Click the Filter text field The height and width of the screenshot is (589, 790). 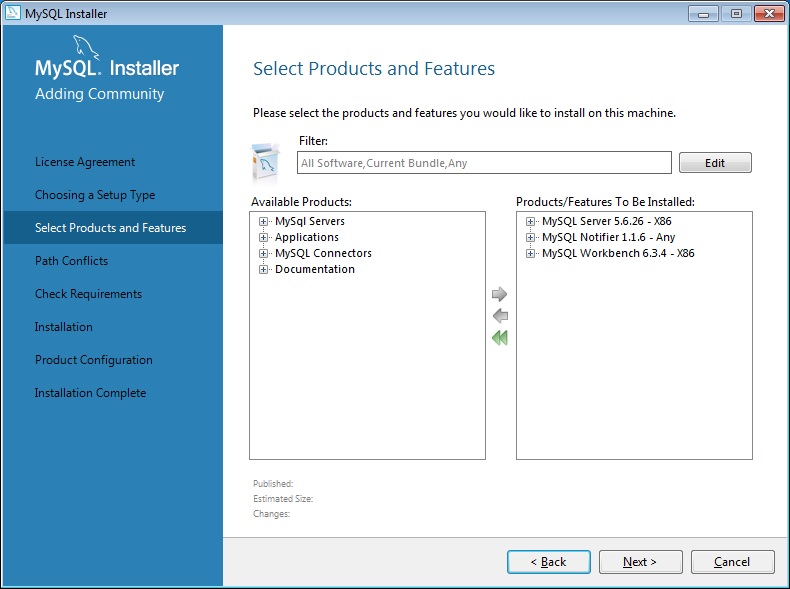(x=484, y=163)
